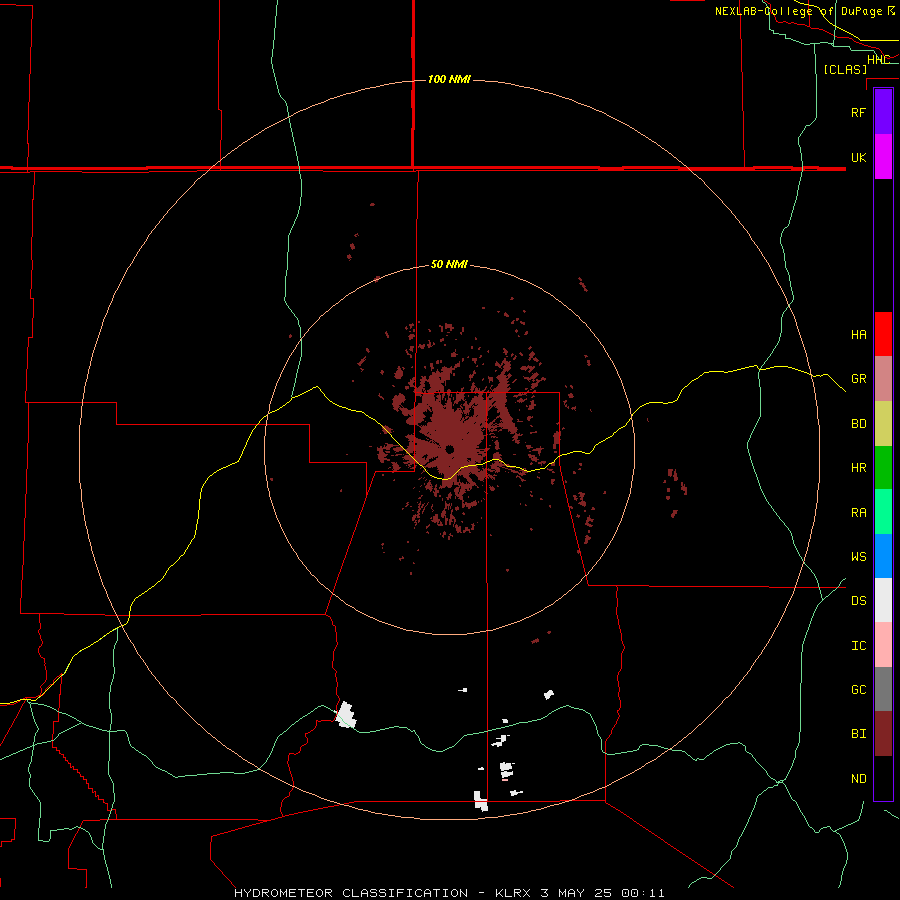The image size is (900, 900).
Task: Click the 100 NMI range ring label
Action: tap(449, 79)
